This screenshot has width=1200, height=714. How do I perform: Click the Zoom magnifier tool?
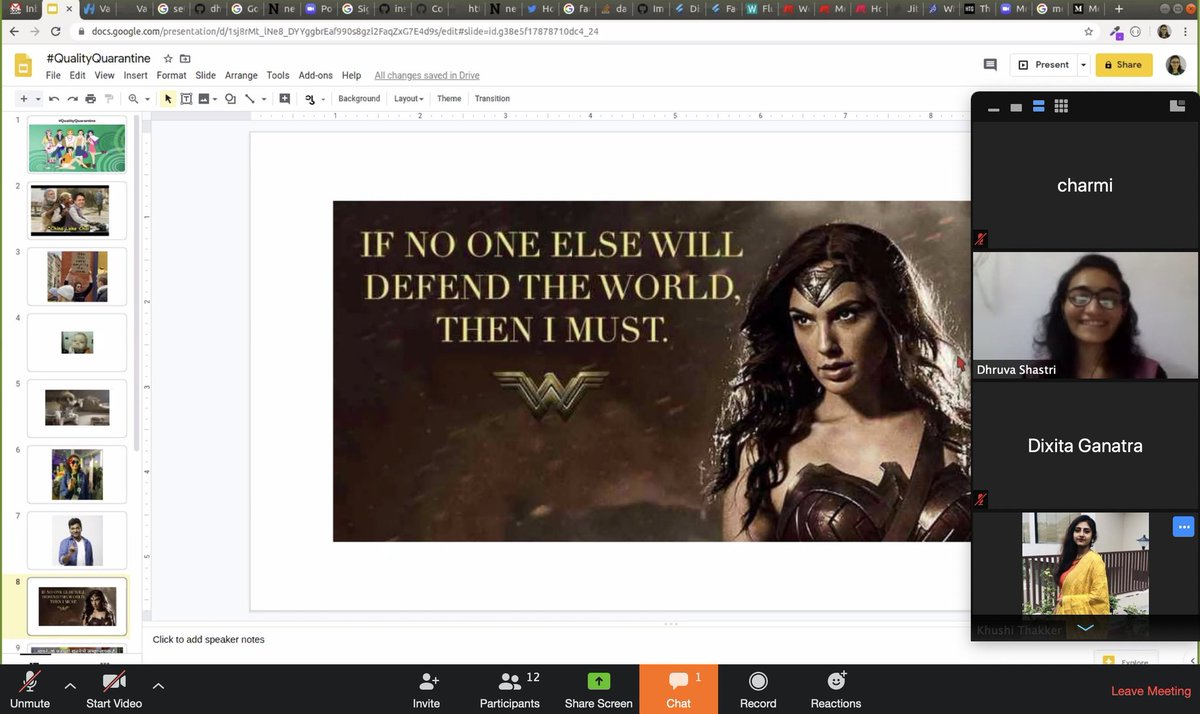(133, 99)
